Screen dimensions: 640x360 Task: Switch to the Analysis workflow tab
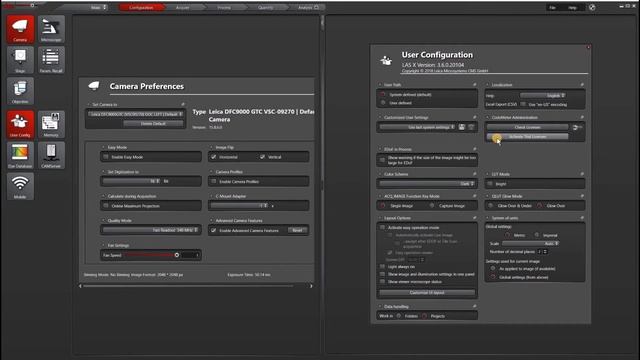307,7
